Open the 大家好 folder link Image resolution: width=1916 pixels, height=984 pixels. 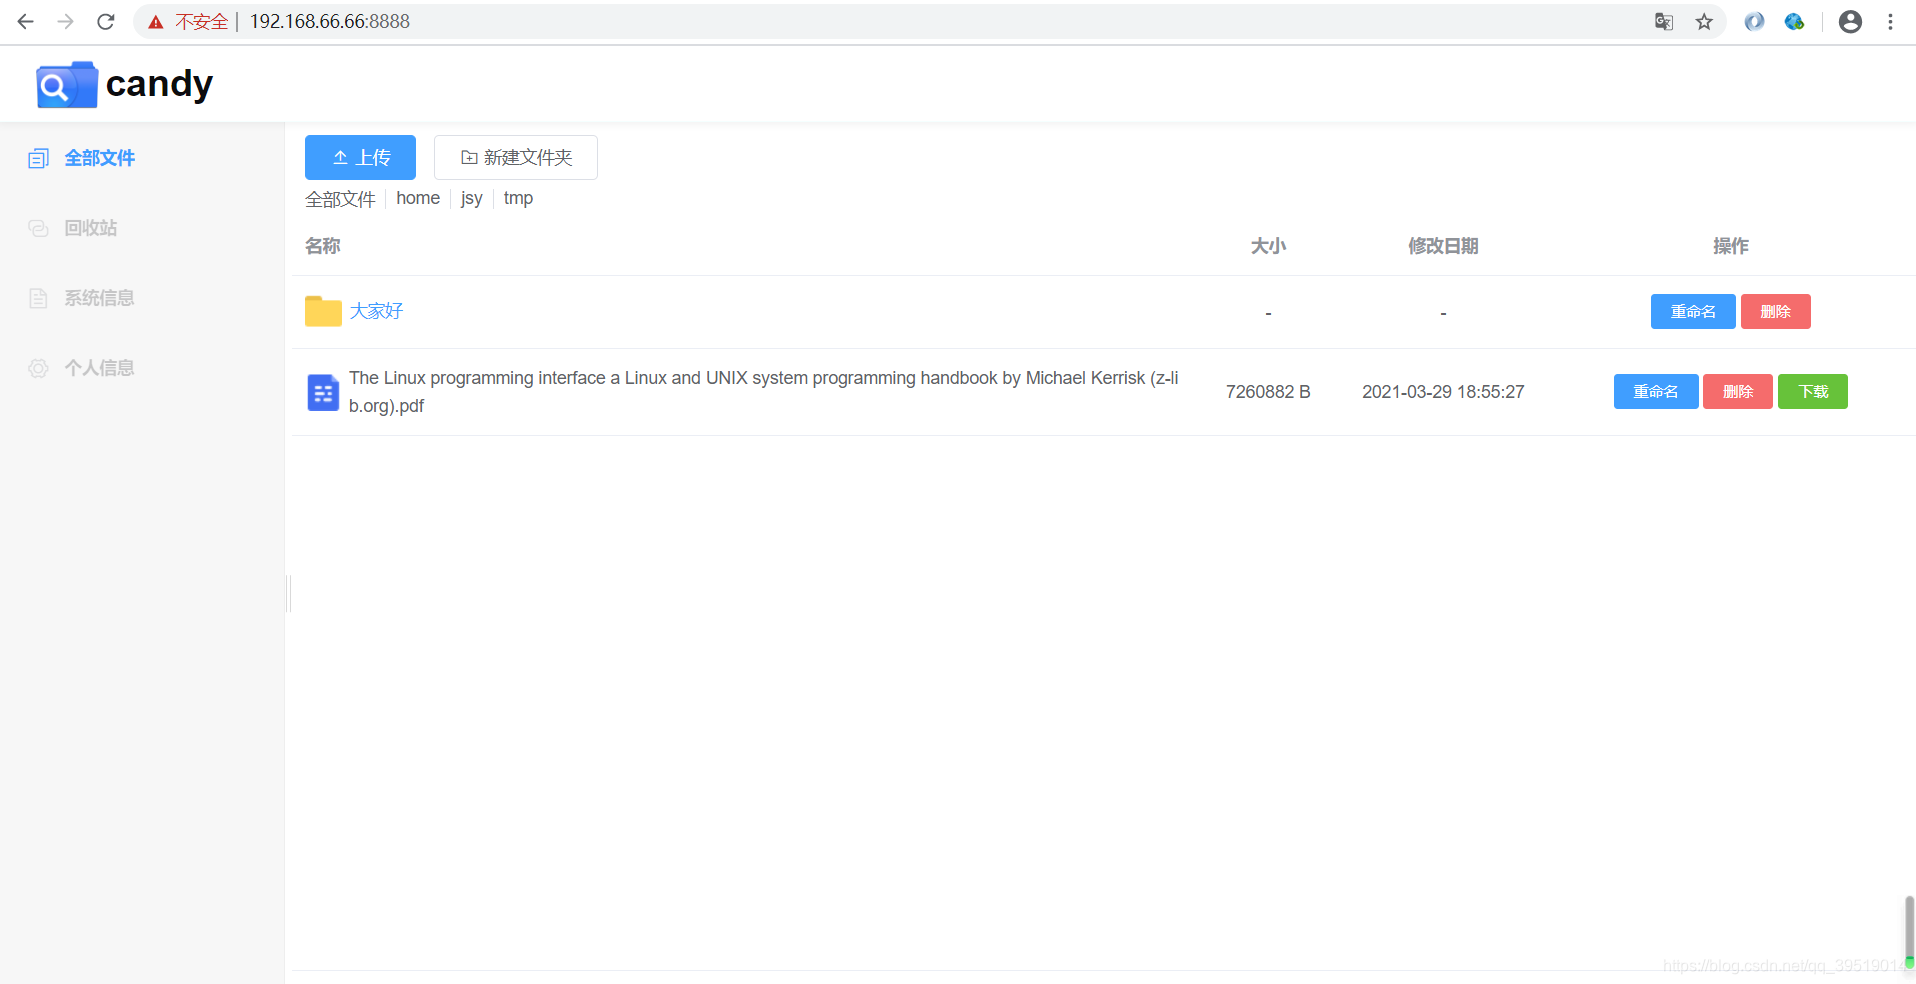click(376, 311)
